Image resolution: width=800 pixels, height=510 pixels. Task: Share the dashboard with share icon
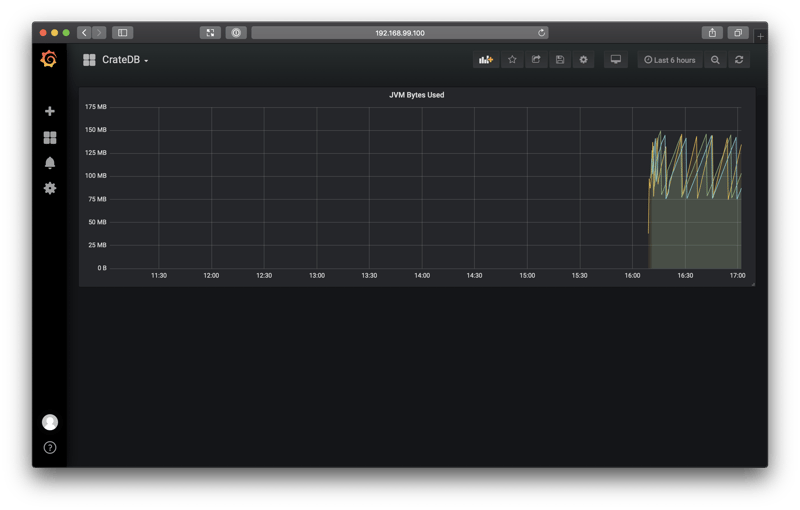pyautogui.click(x=536, y=60)
